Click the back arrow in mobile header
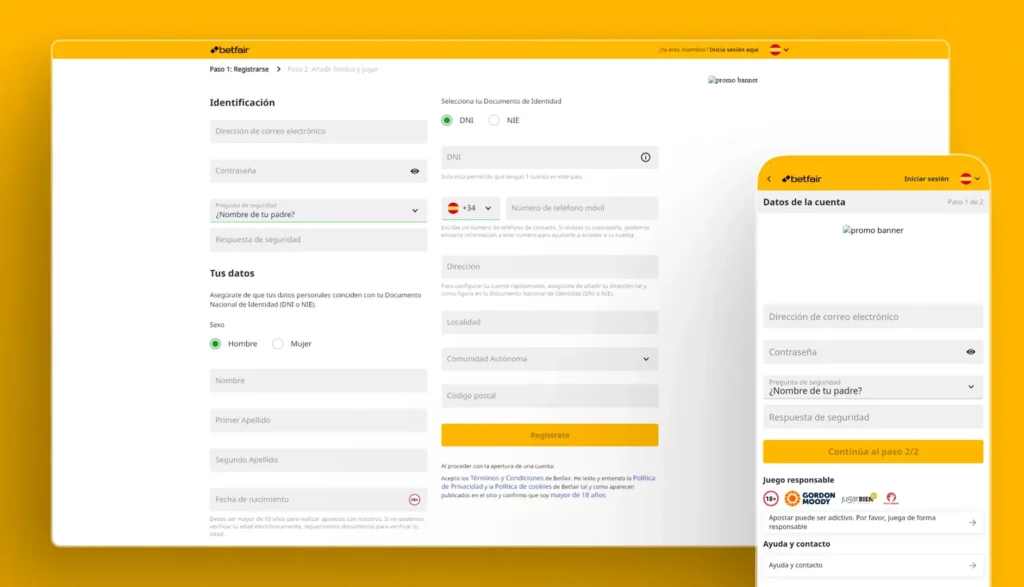Screen dimensions: 1024x587 769,179
